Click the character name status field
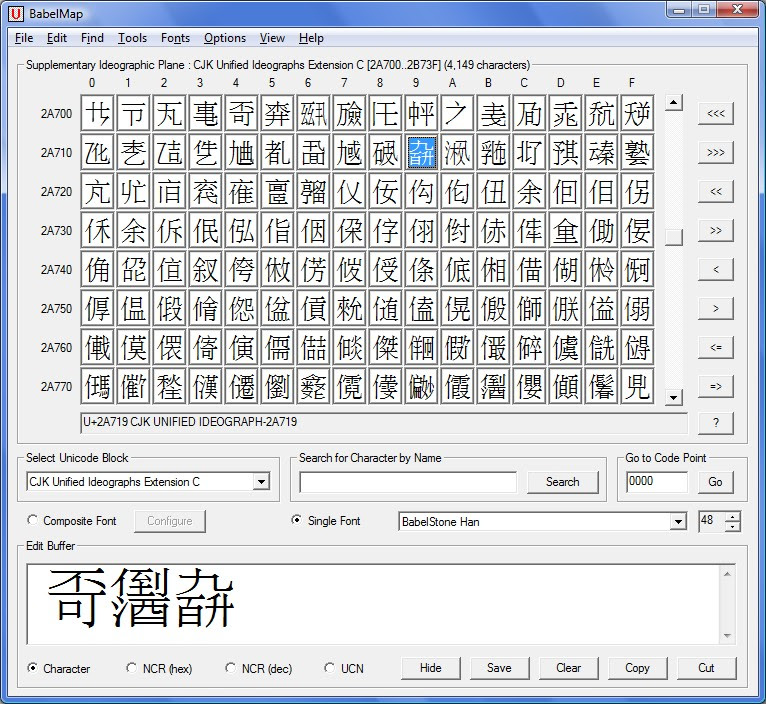Image resolution: width=766 pixels, height=704 pixels. pyautogui.click(x=384, y=423)
